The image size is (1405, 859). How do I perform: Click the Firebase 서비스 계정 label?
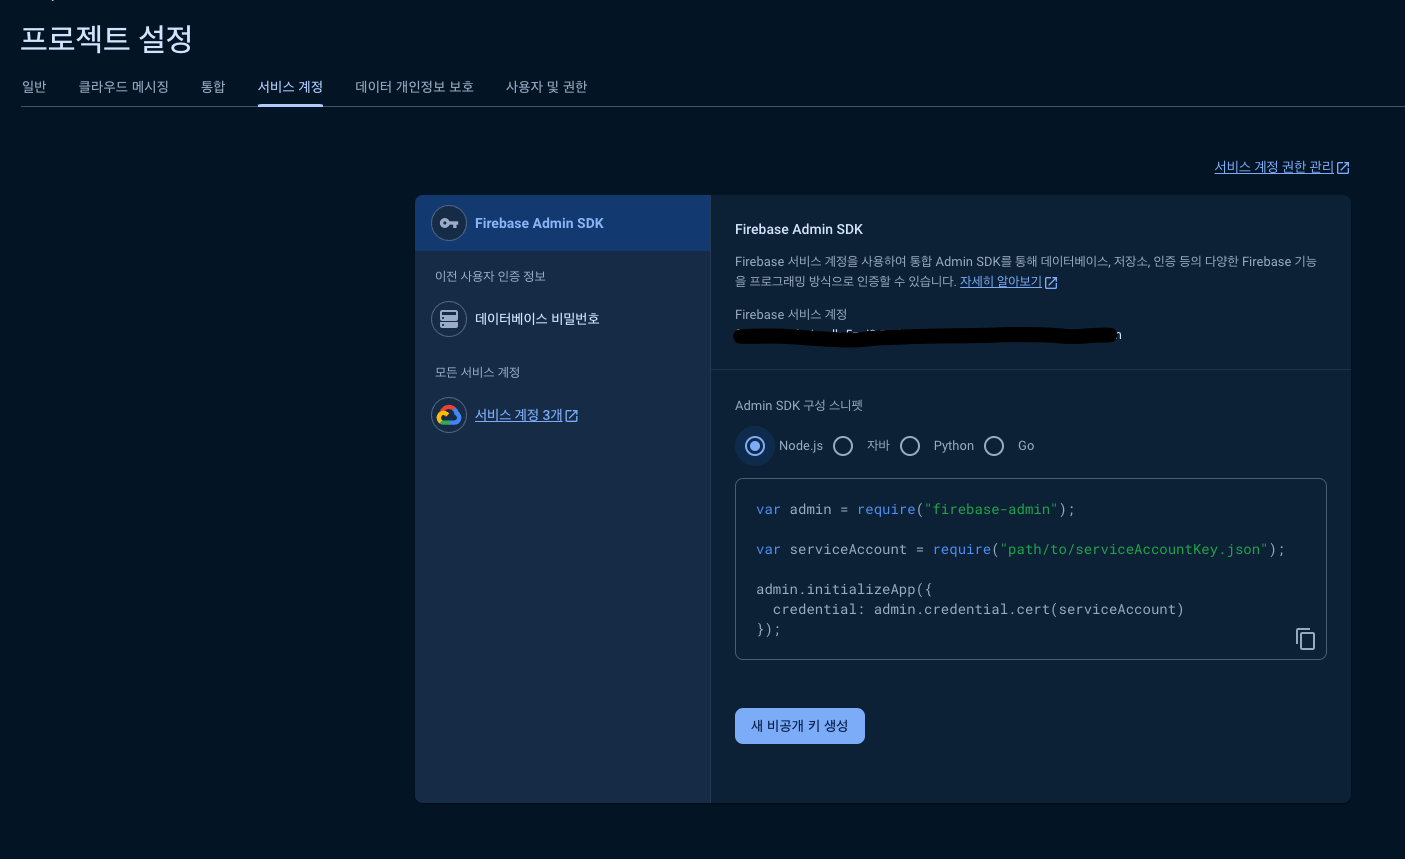pyautogui.click(x=791, y=314)
